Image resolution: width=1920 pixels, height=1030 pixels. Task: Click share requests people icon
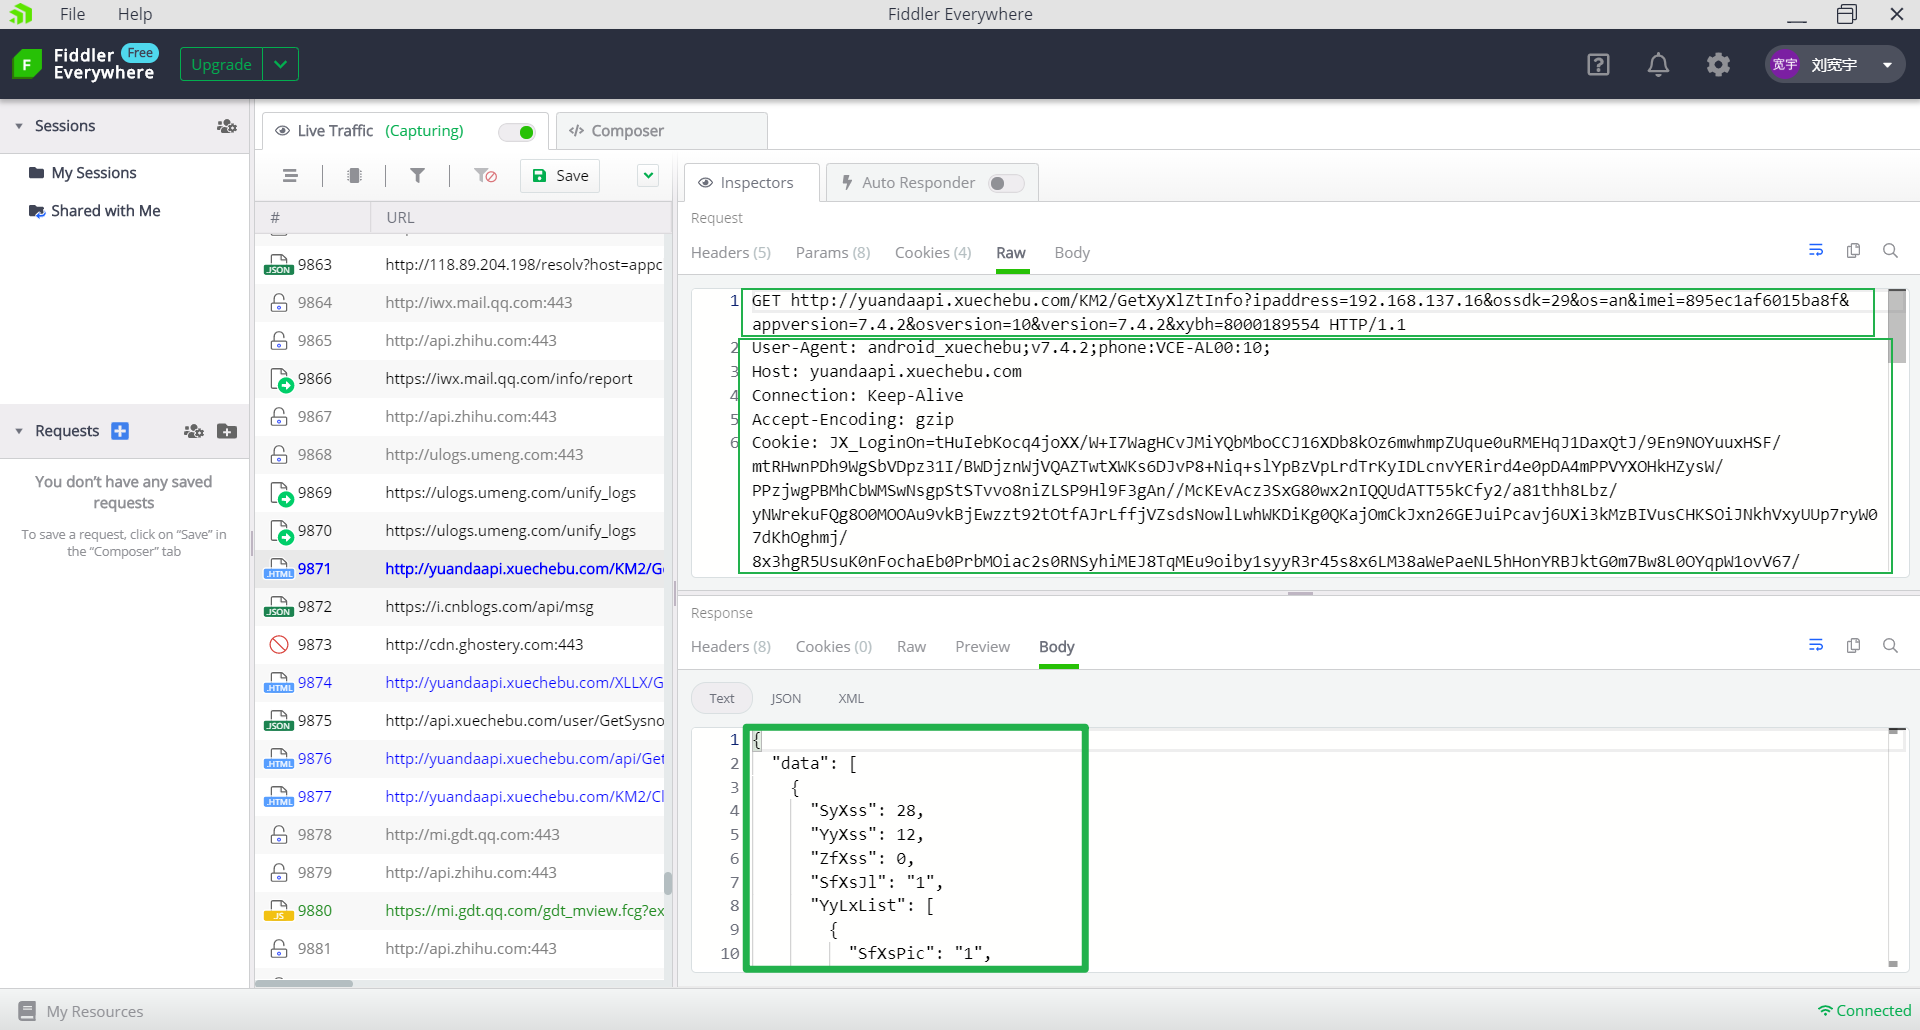point(194,431)
